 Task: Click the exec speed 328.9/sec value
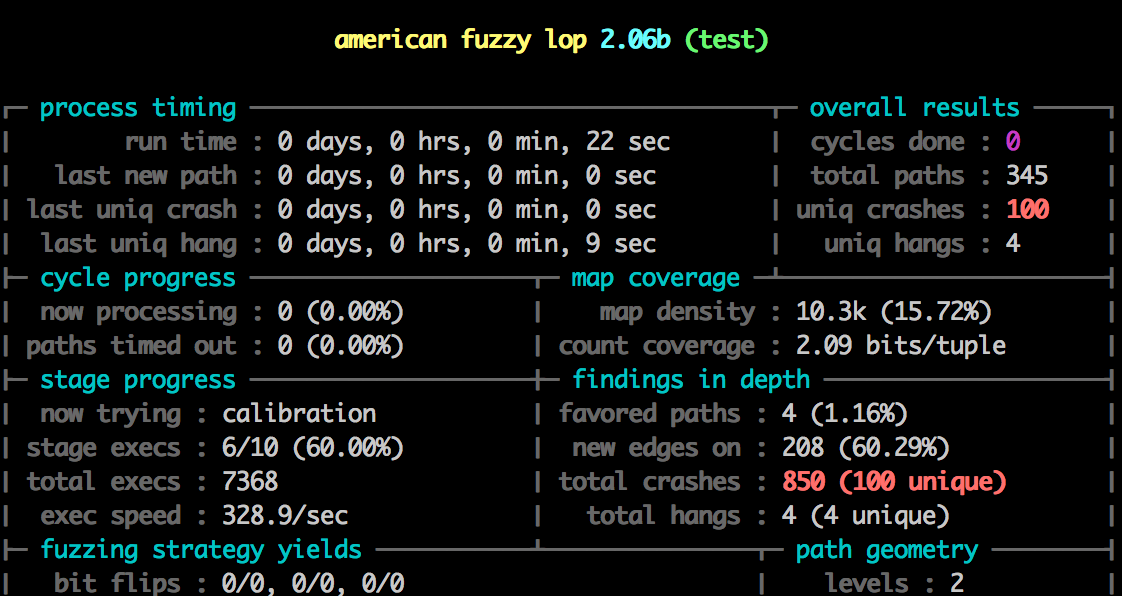[285, 516]
